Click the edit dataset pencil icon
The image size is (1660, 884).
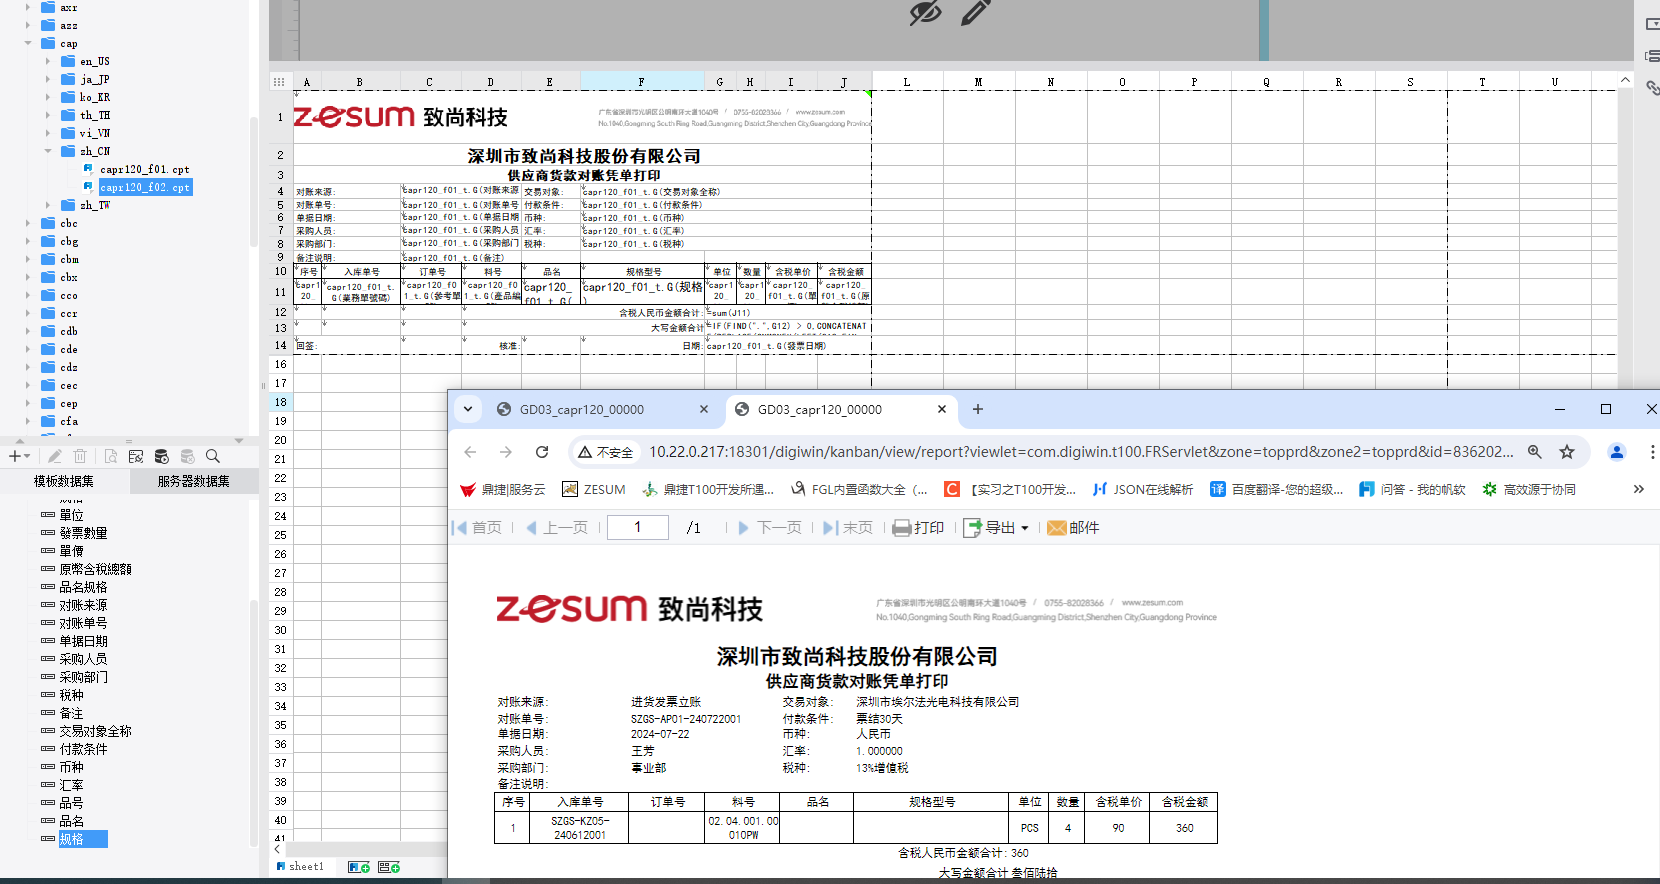pos(55,456)
